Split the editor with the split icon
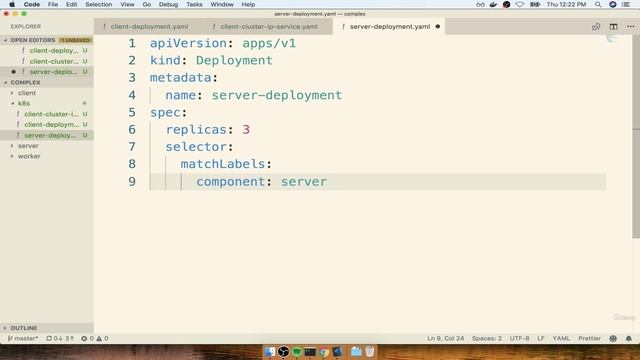This screenshot has height=360, width=640. point(613,27)
